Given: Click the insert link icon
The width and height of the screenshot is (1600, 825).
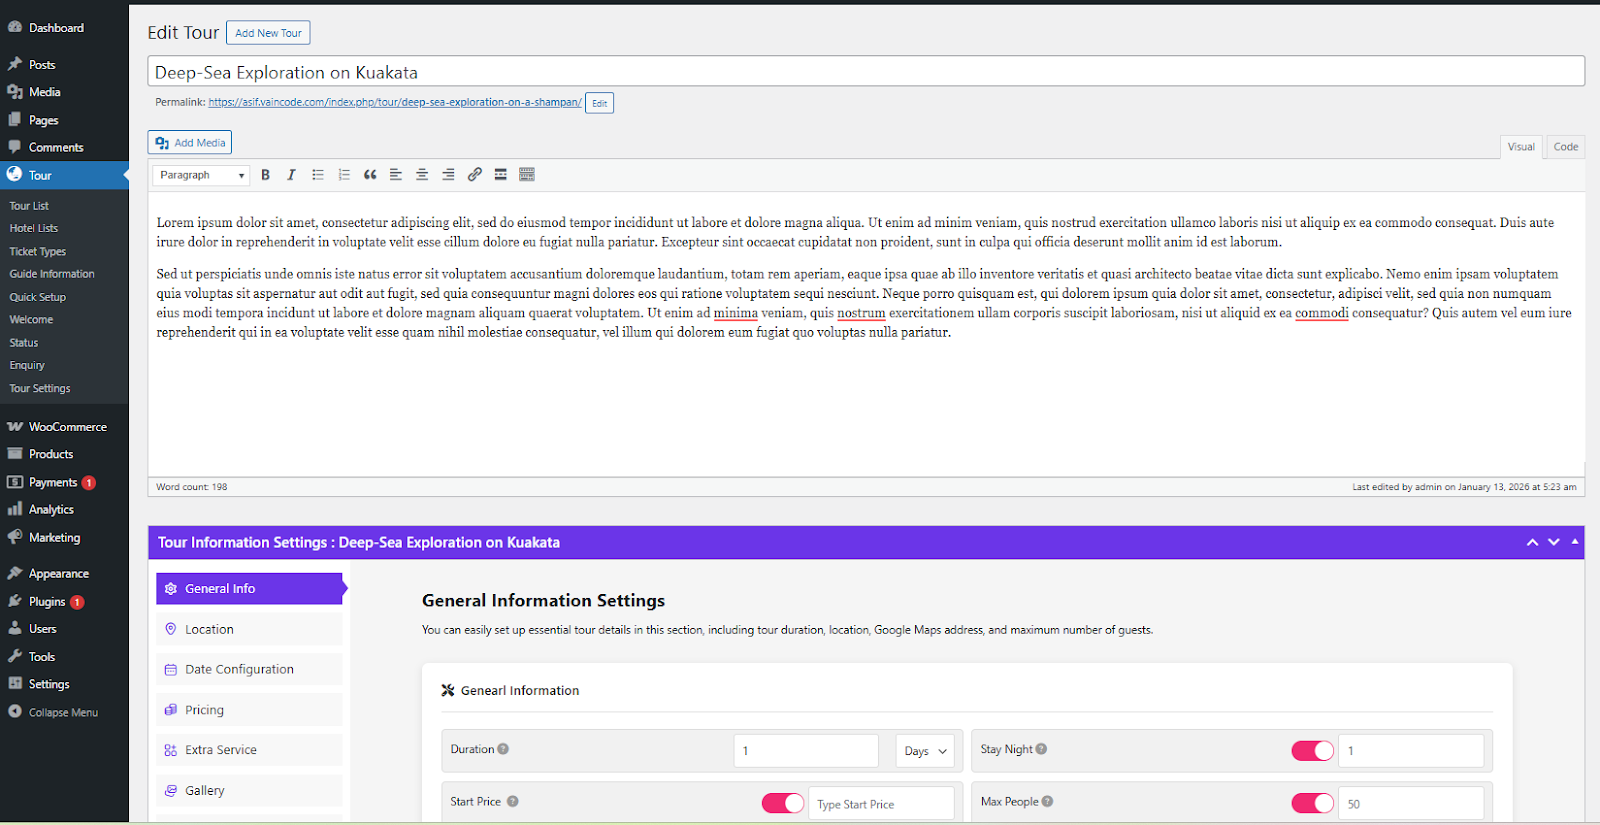Looking at the screenshot, I should (475, 175).
